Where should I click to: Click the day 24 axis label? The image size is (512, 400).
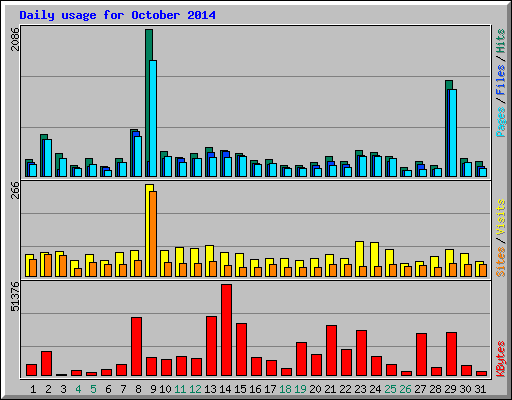(375, 389)
